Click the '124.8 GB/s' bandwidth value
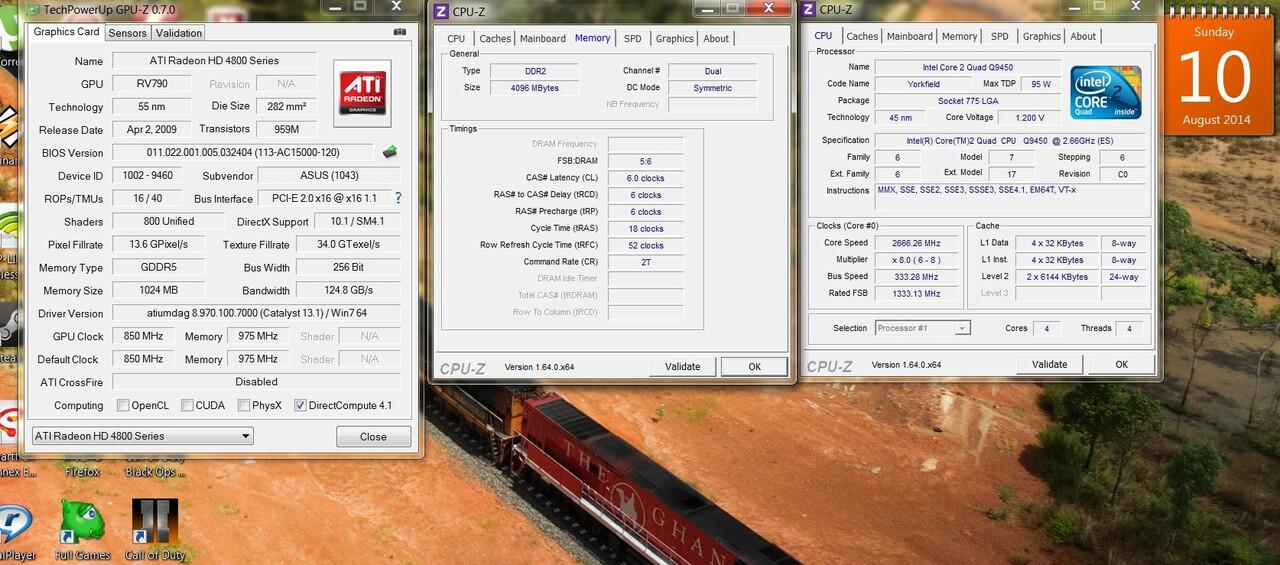The image size is (1280, 565). [x=348, y=290]
